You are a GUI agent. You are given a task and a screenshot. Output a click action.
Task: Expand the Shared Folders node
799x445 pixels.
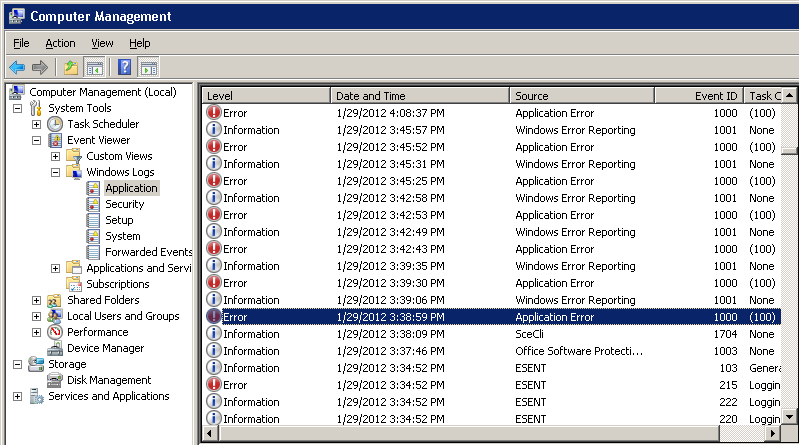coord(37,300)
